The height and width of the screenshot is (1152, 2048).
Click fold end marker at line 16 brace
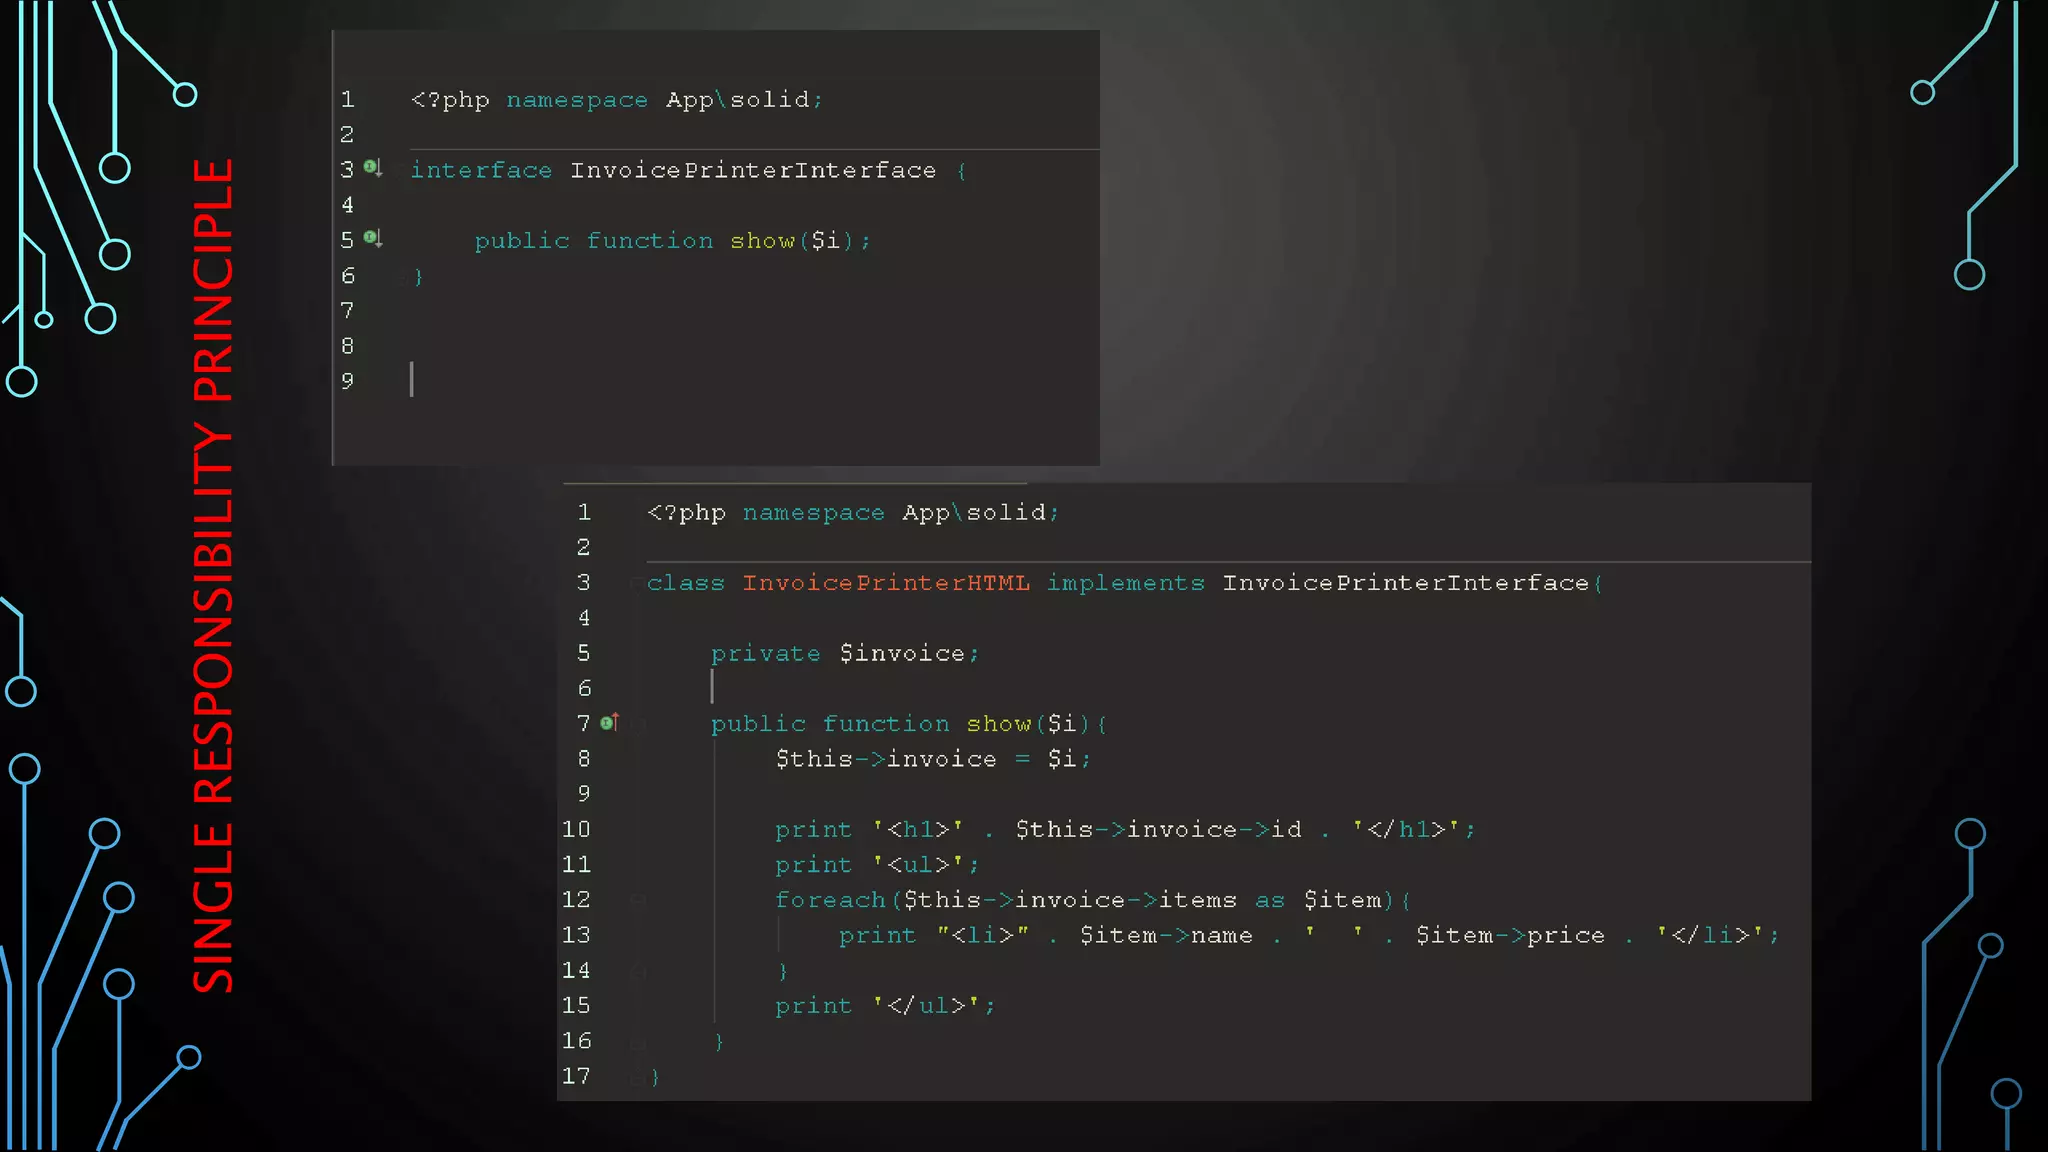pos(638,1042)
